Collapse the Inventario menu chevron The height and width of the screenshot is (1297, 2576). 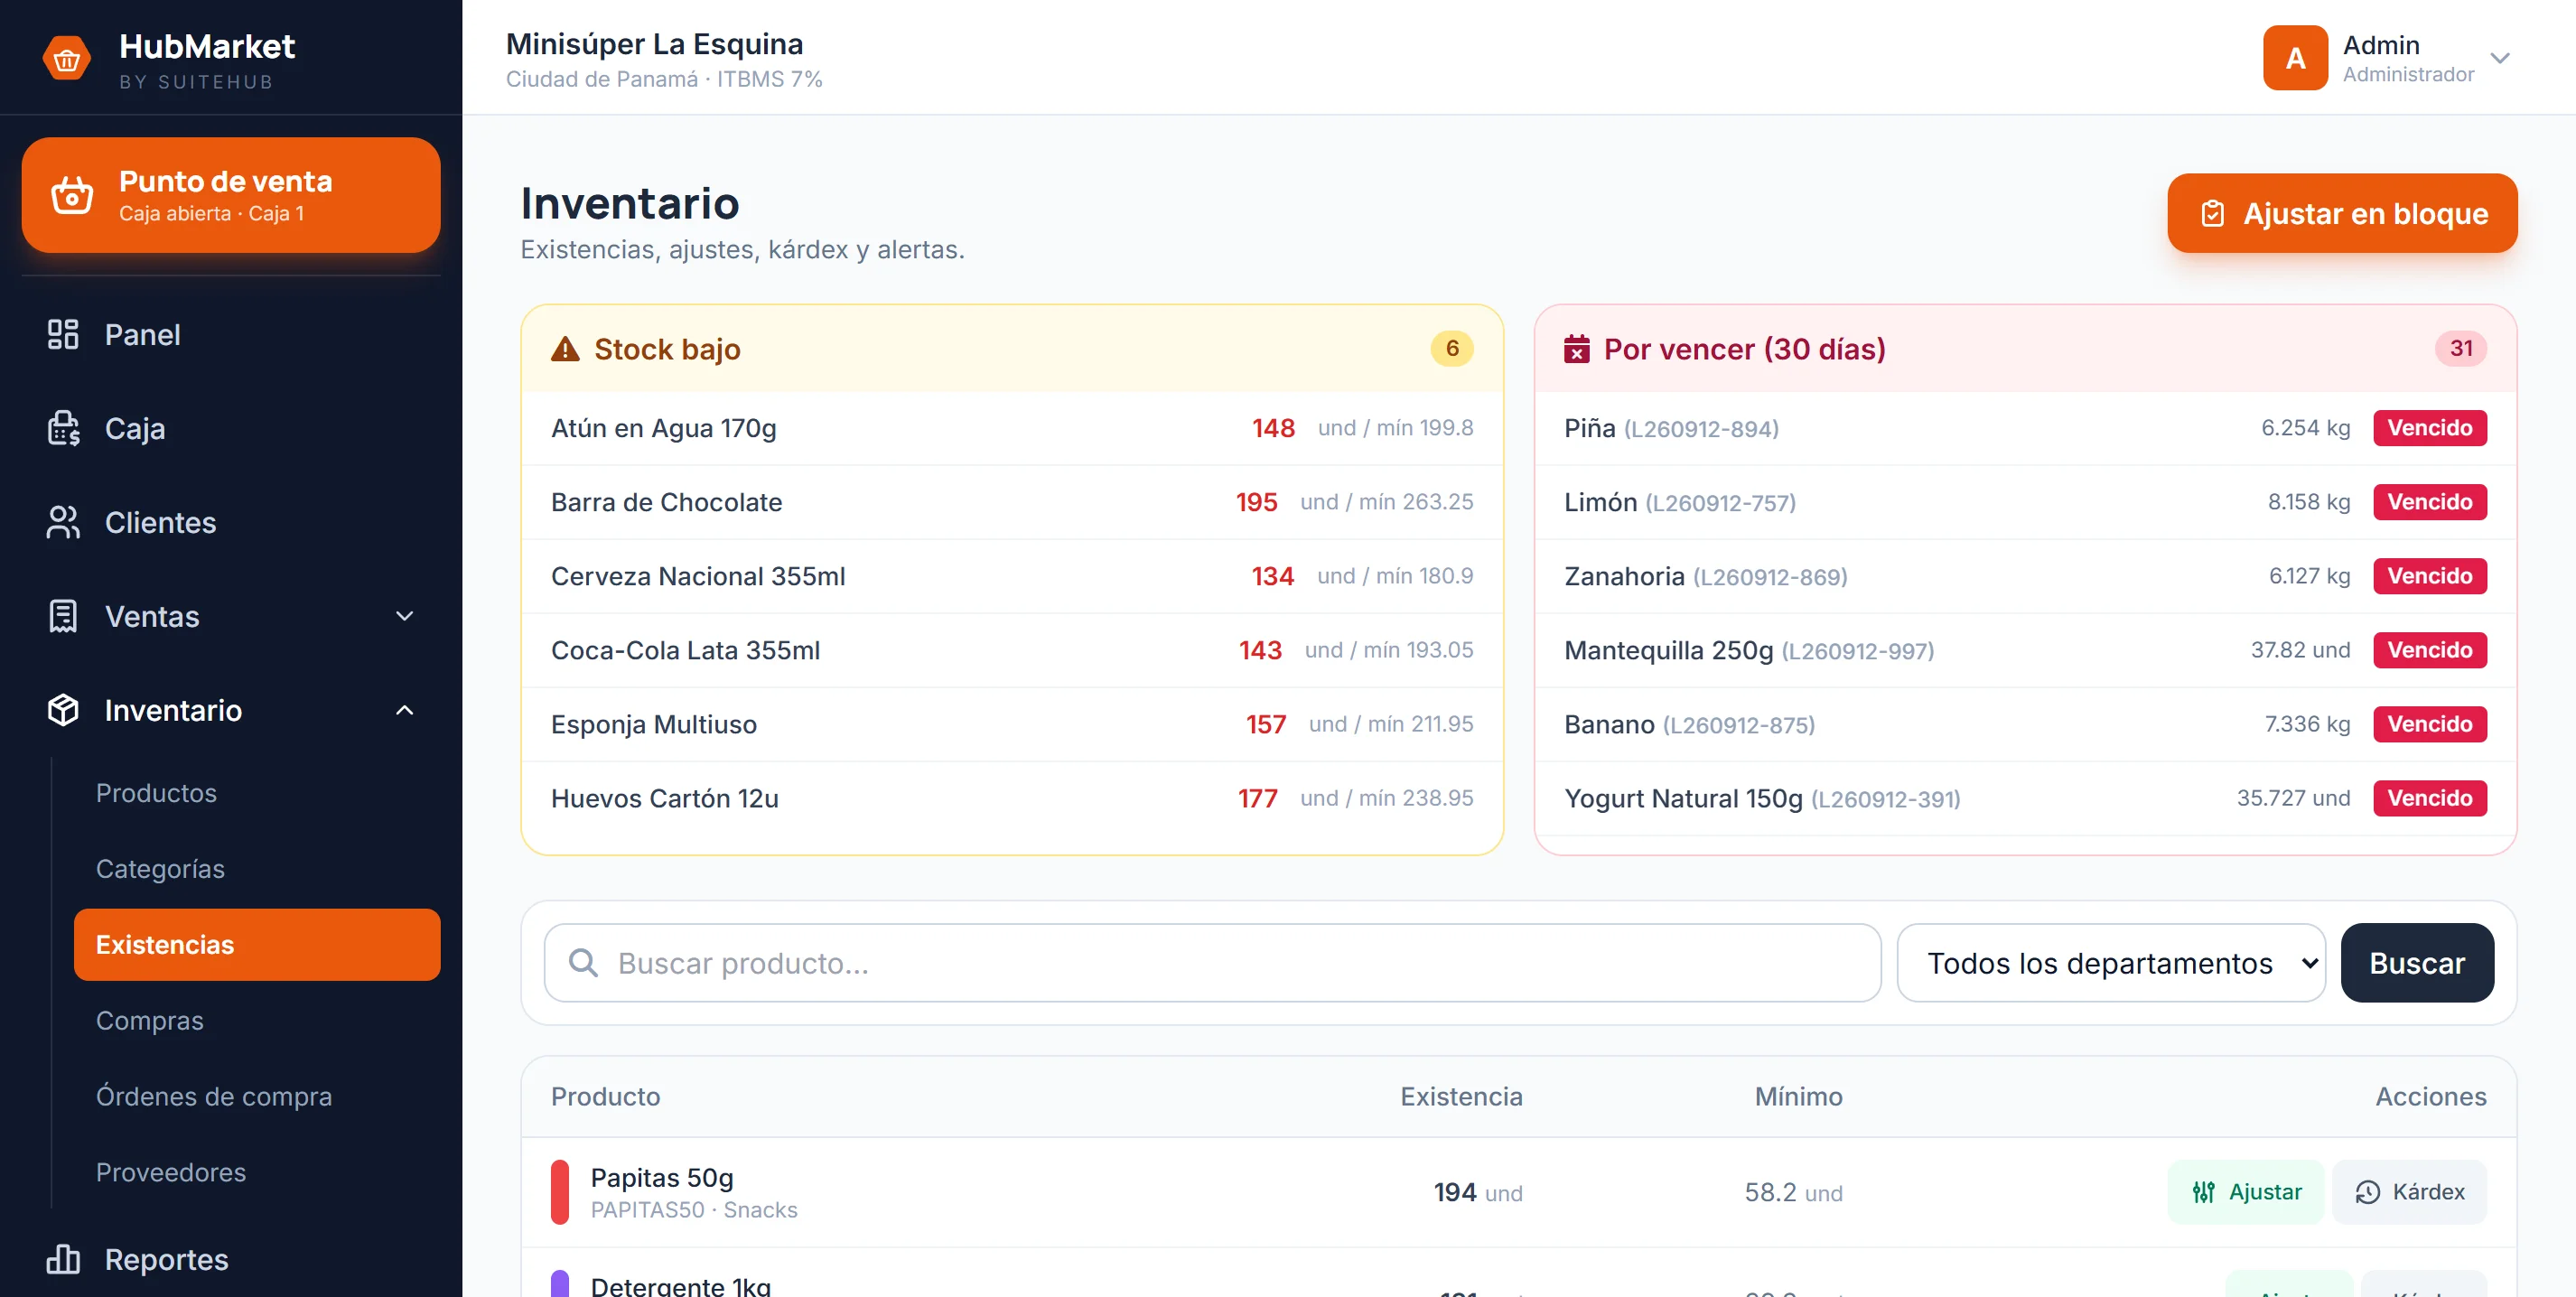(404, 710)
